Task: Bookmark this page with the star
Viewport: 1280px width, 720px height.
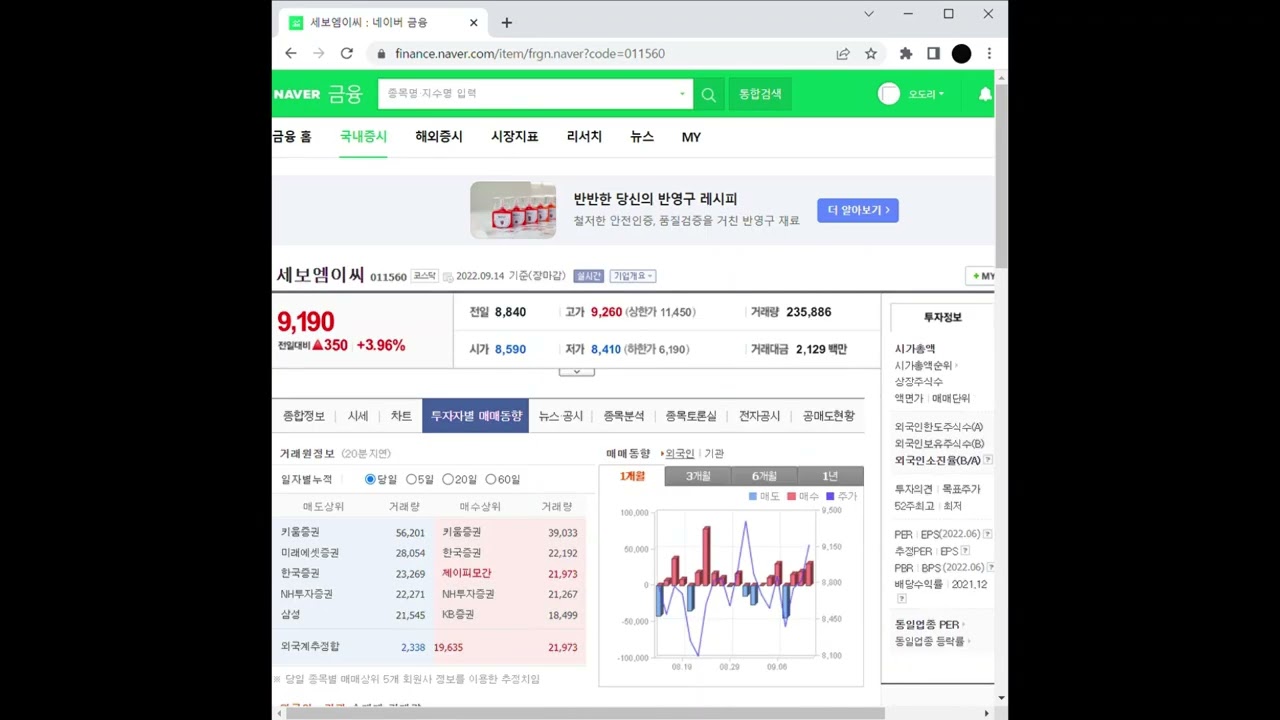Action: [x=871, y=54]
